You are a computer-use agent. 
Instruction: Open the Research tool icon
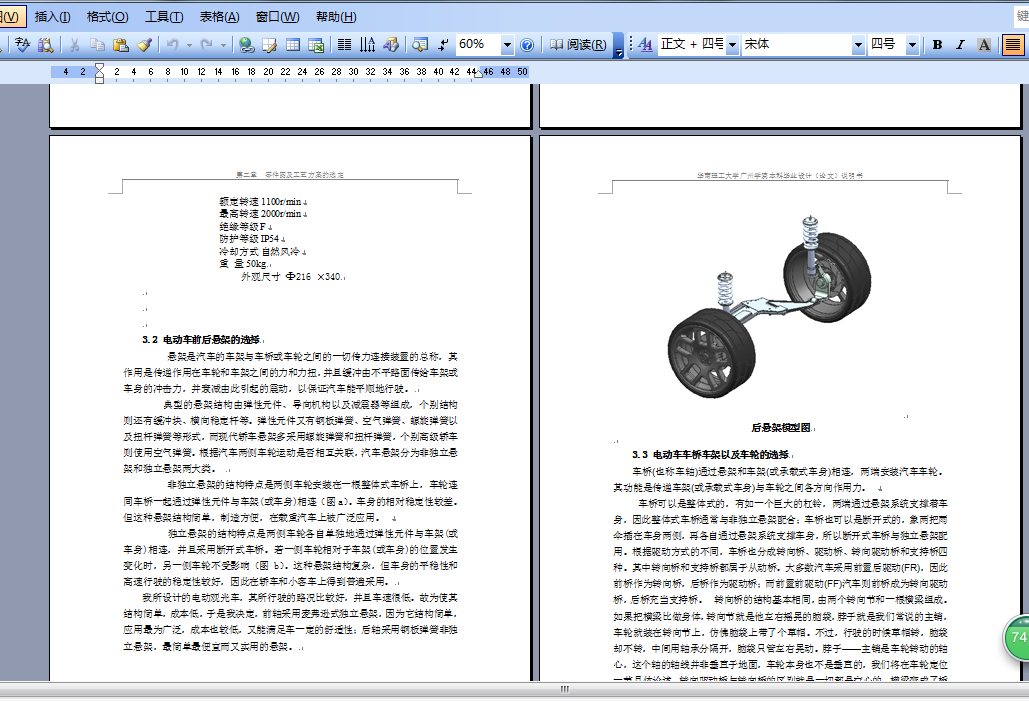[x=45, y=45]
